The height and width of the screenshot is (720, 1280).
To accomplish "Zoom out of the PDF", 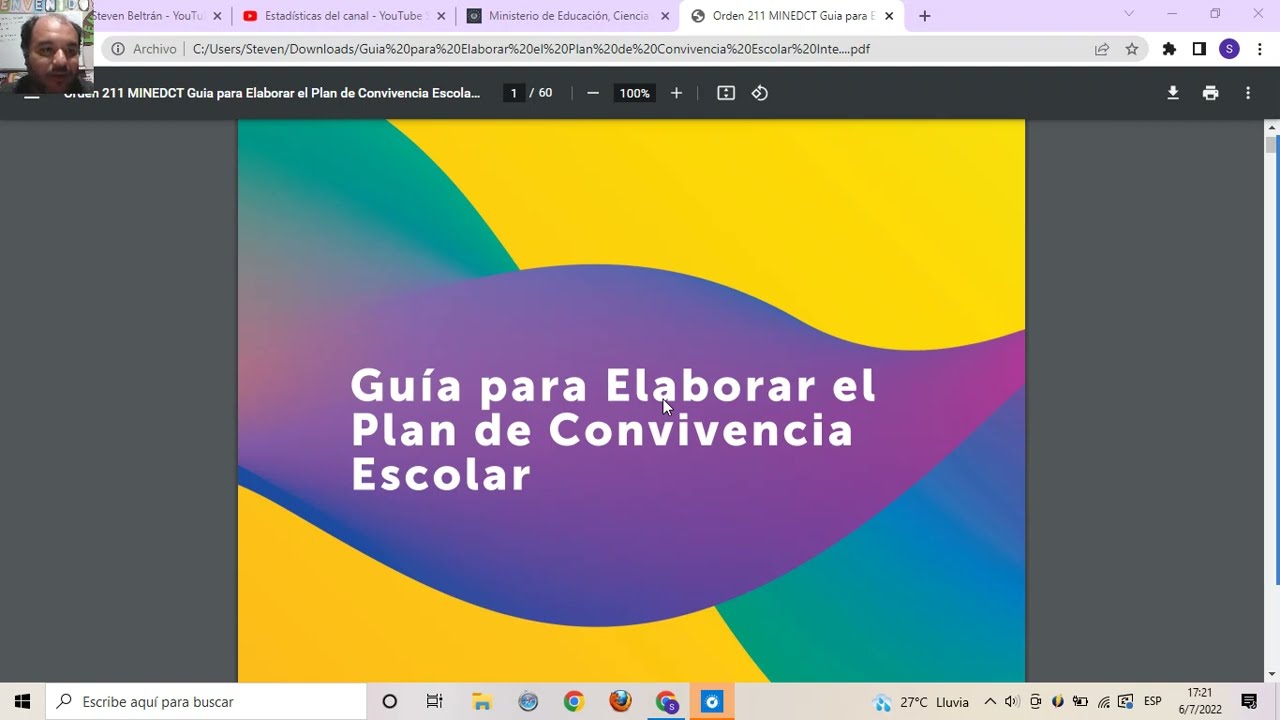I will (593, 93).
